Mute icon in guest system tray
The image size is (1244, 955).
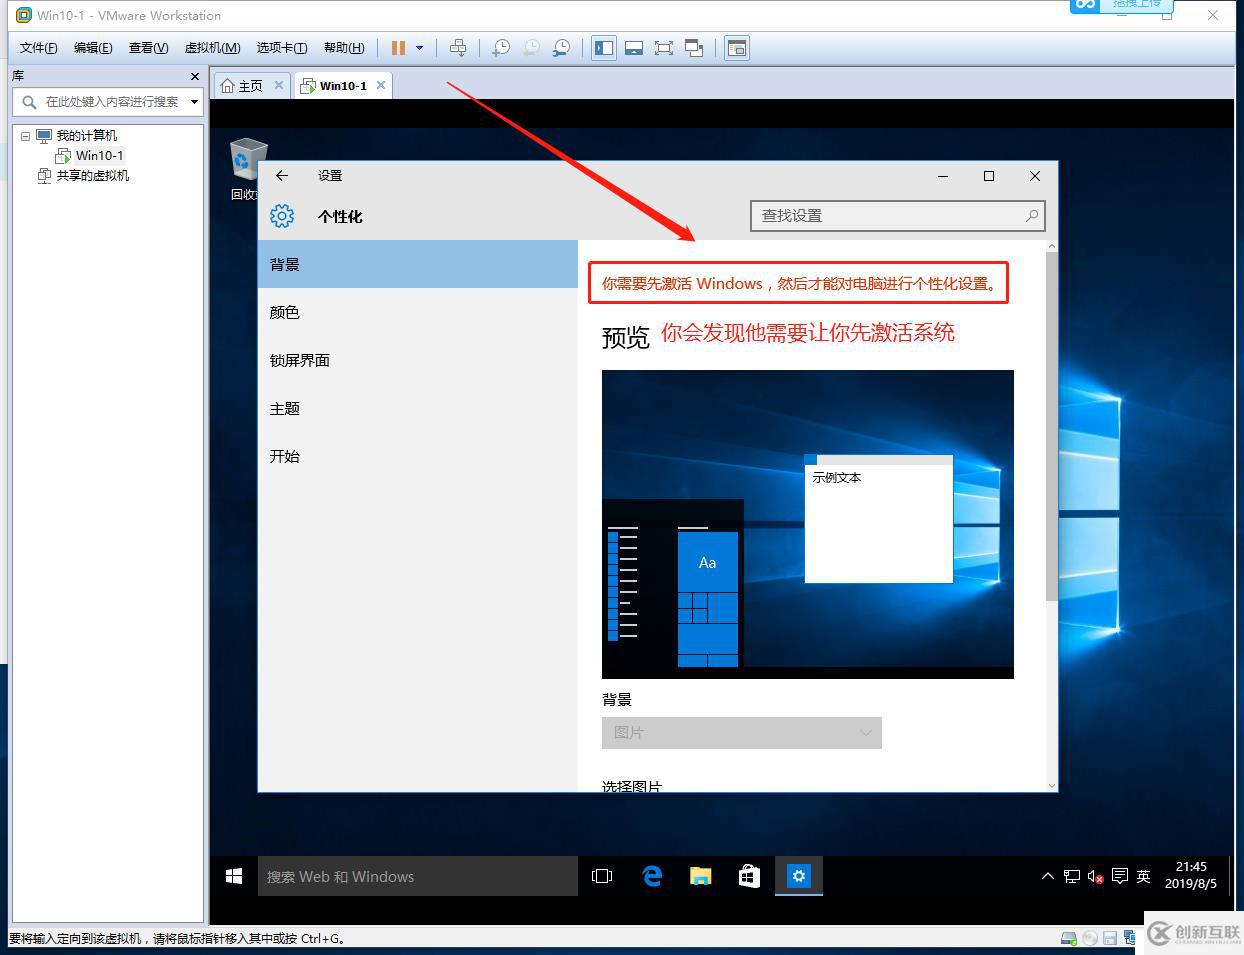tap(1095, 876)
